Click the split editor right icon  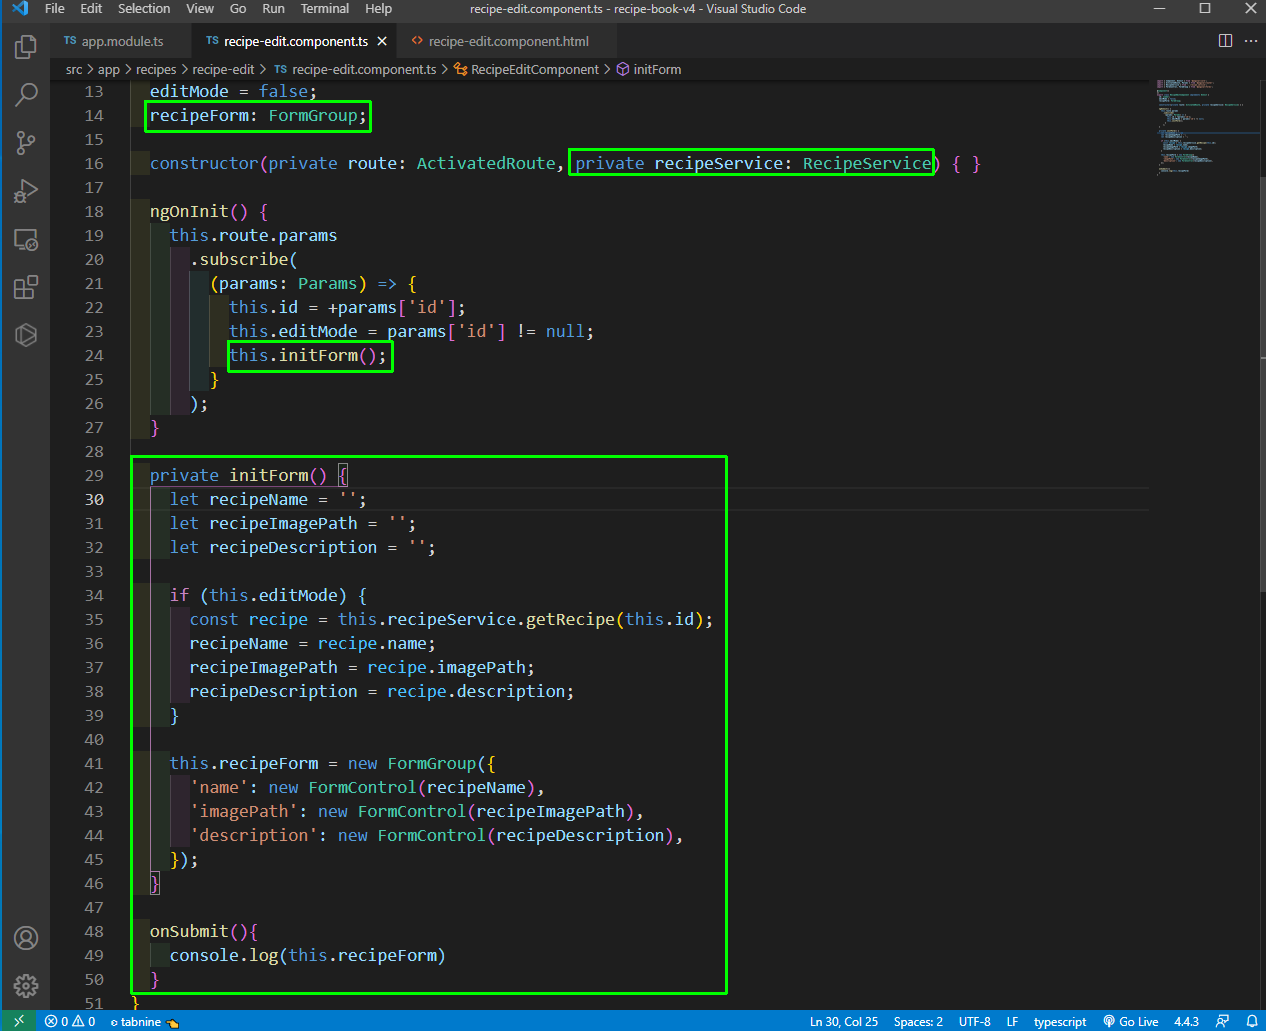pyautogui.click(x=1225, y=41)
